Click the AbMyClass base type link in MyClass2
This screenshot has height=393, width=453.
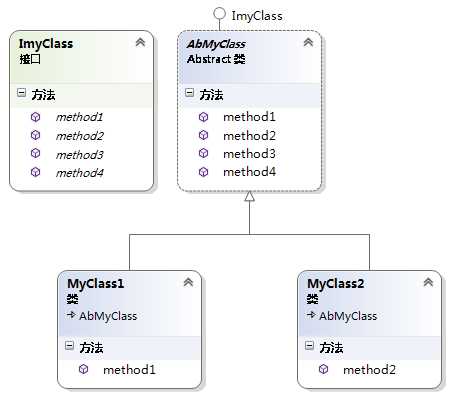(348, 316)
